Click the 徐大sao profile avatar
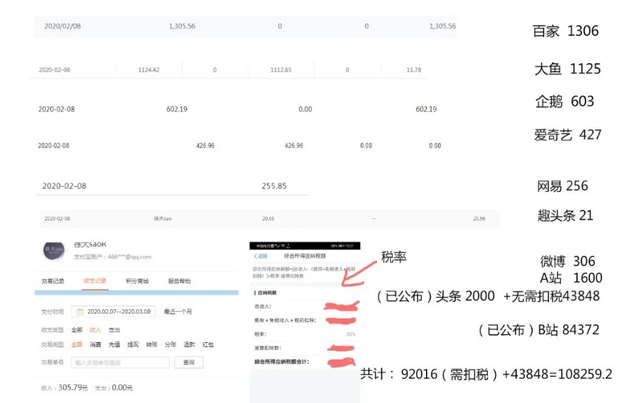Screen dimensions: 640x403 54,249
